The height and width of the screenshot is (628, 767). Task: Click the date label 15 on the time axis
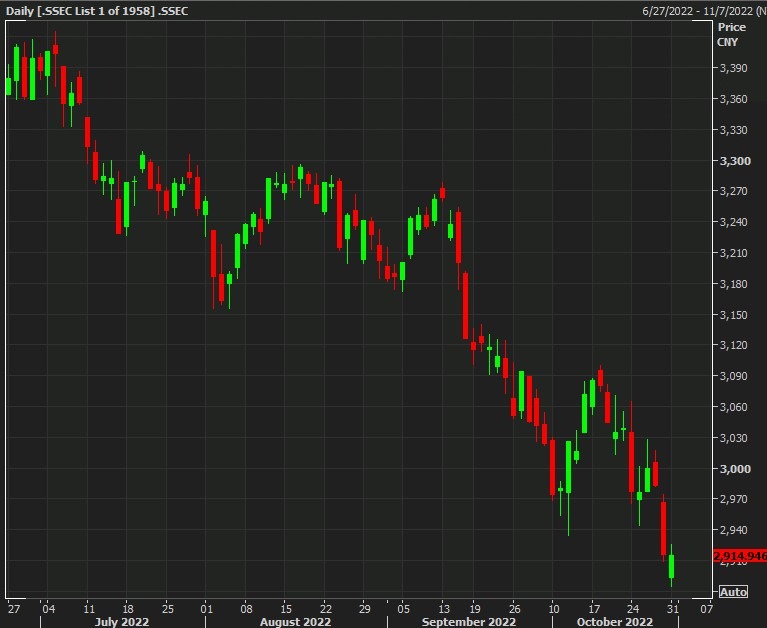point(286,609)
